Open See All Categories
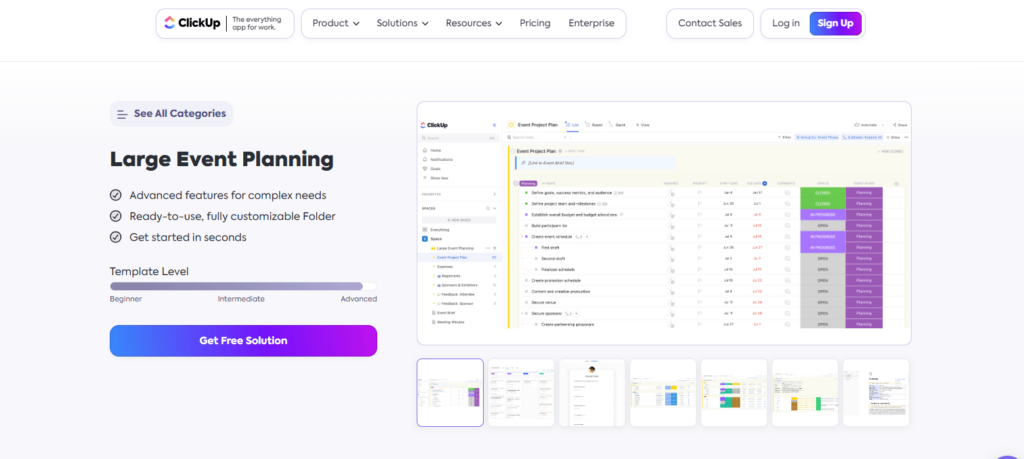This screenshot has height=459, width=1024. click(172, 114)
